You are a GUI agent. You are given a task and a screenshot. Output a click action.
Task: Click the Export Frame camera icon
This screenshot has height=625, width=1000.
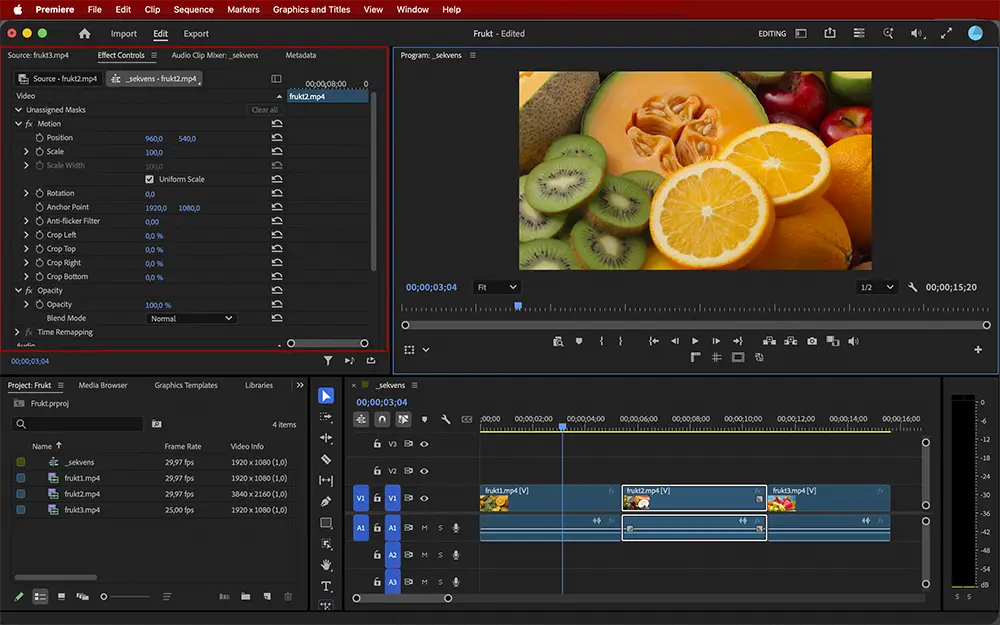pos(812,341)
